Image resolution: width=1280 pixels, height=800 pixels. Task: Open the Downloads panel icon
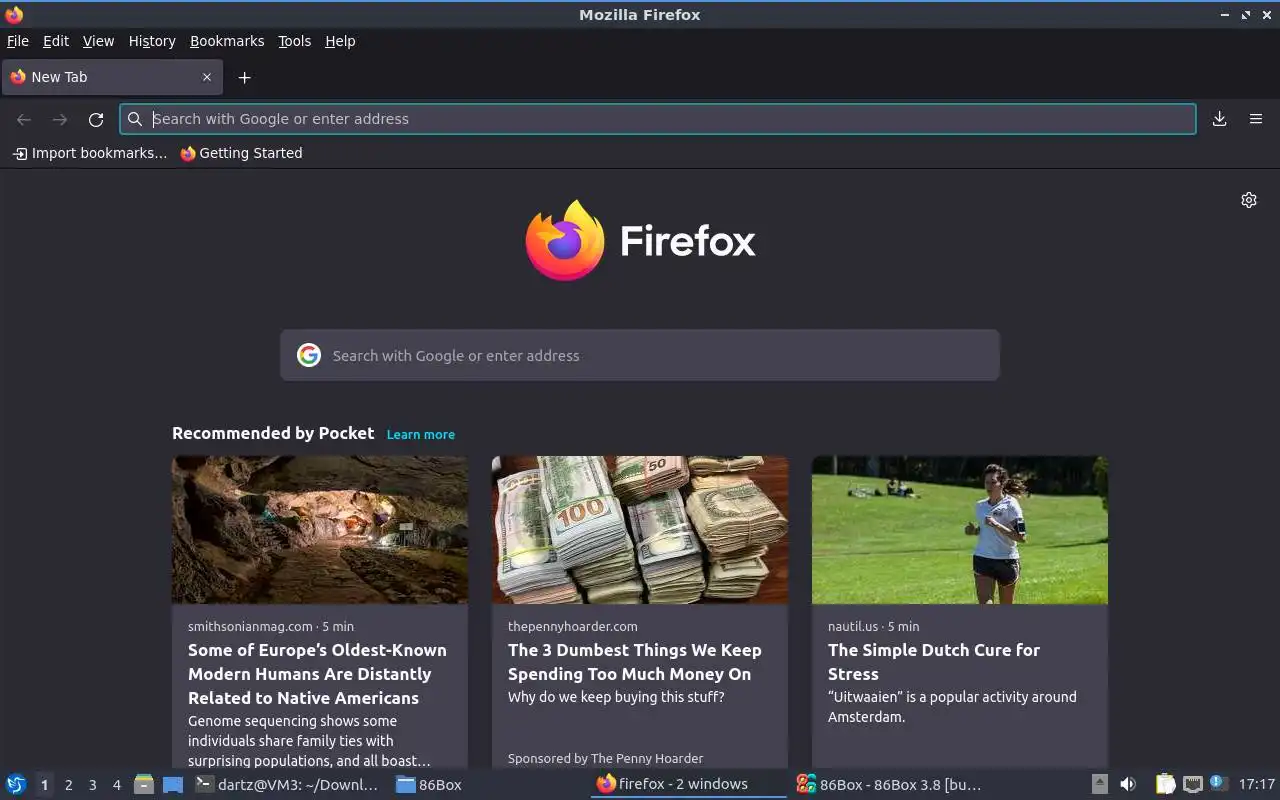(x=1219, y=119)
